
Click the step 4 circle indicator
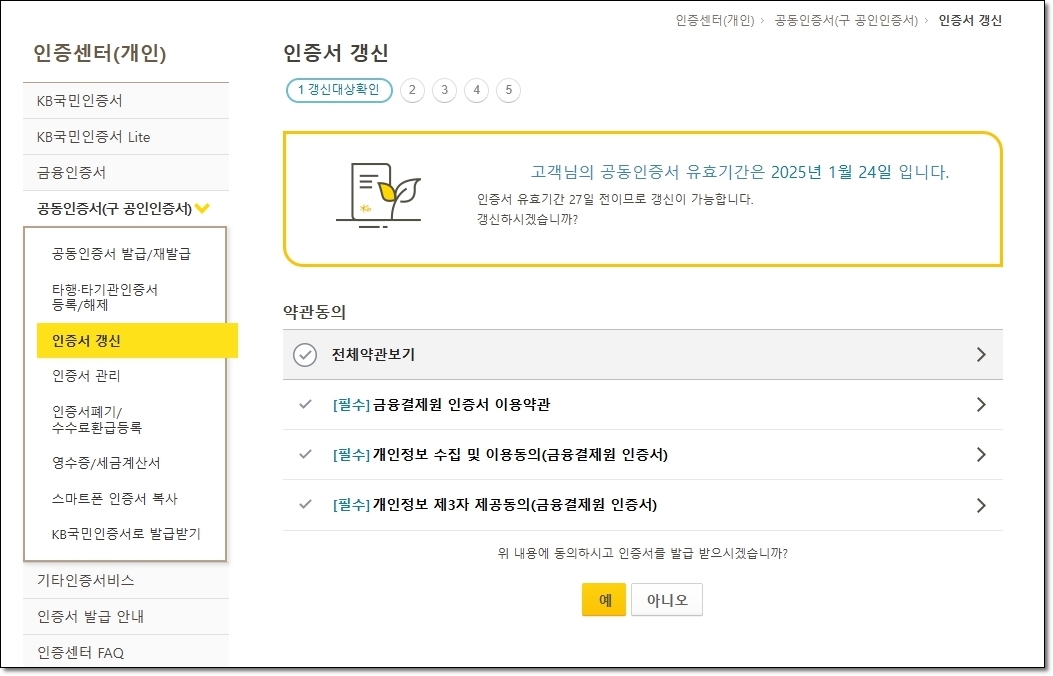(476, 90)
